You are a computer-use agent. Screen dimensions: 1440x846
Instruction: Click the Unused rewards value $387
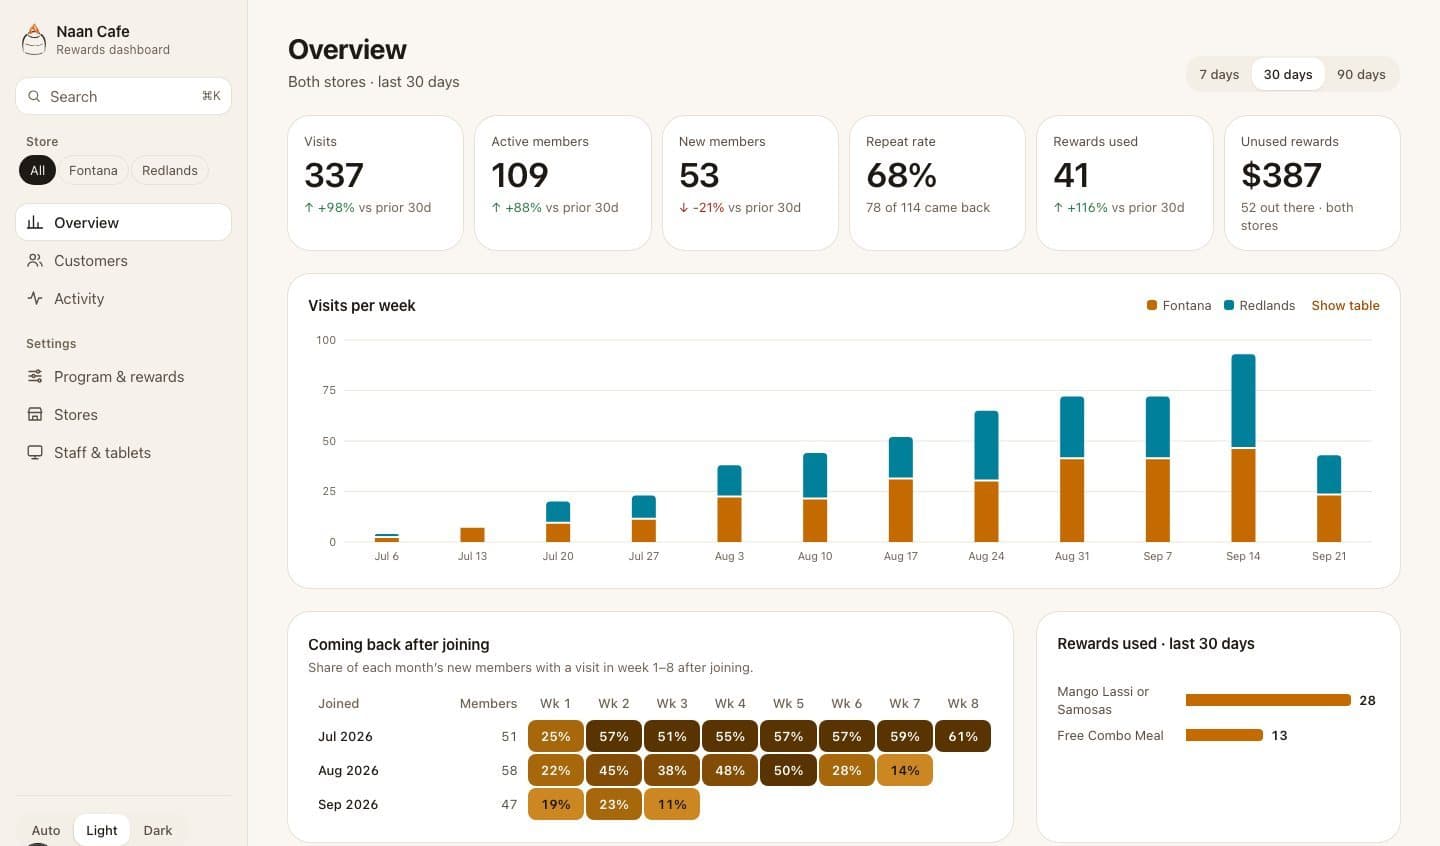[1281, 175]
